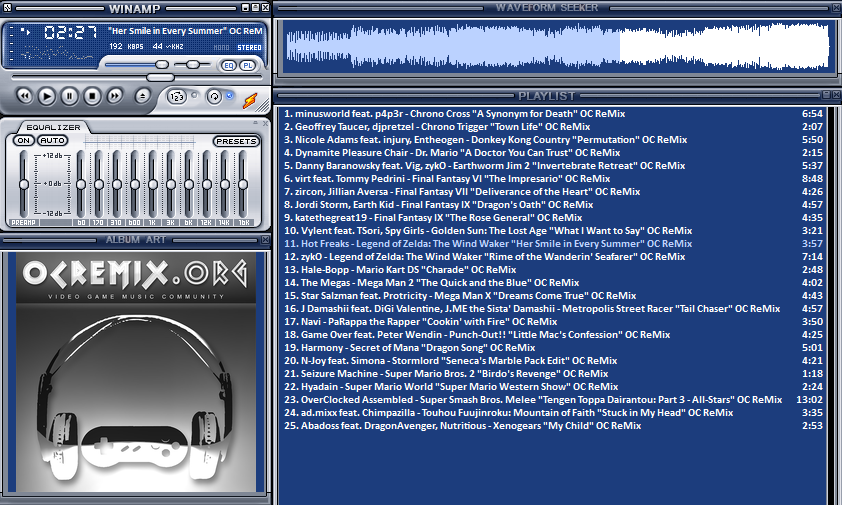Click the 6K equalizer band slider

pos(189,184)
